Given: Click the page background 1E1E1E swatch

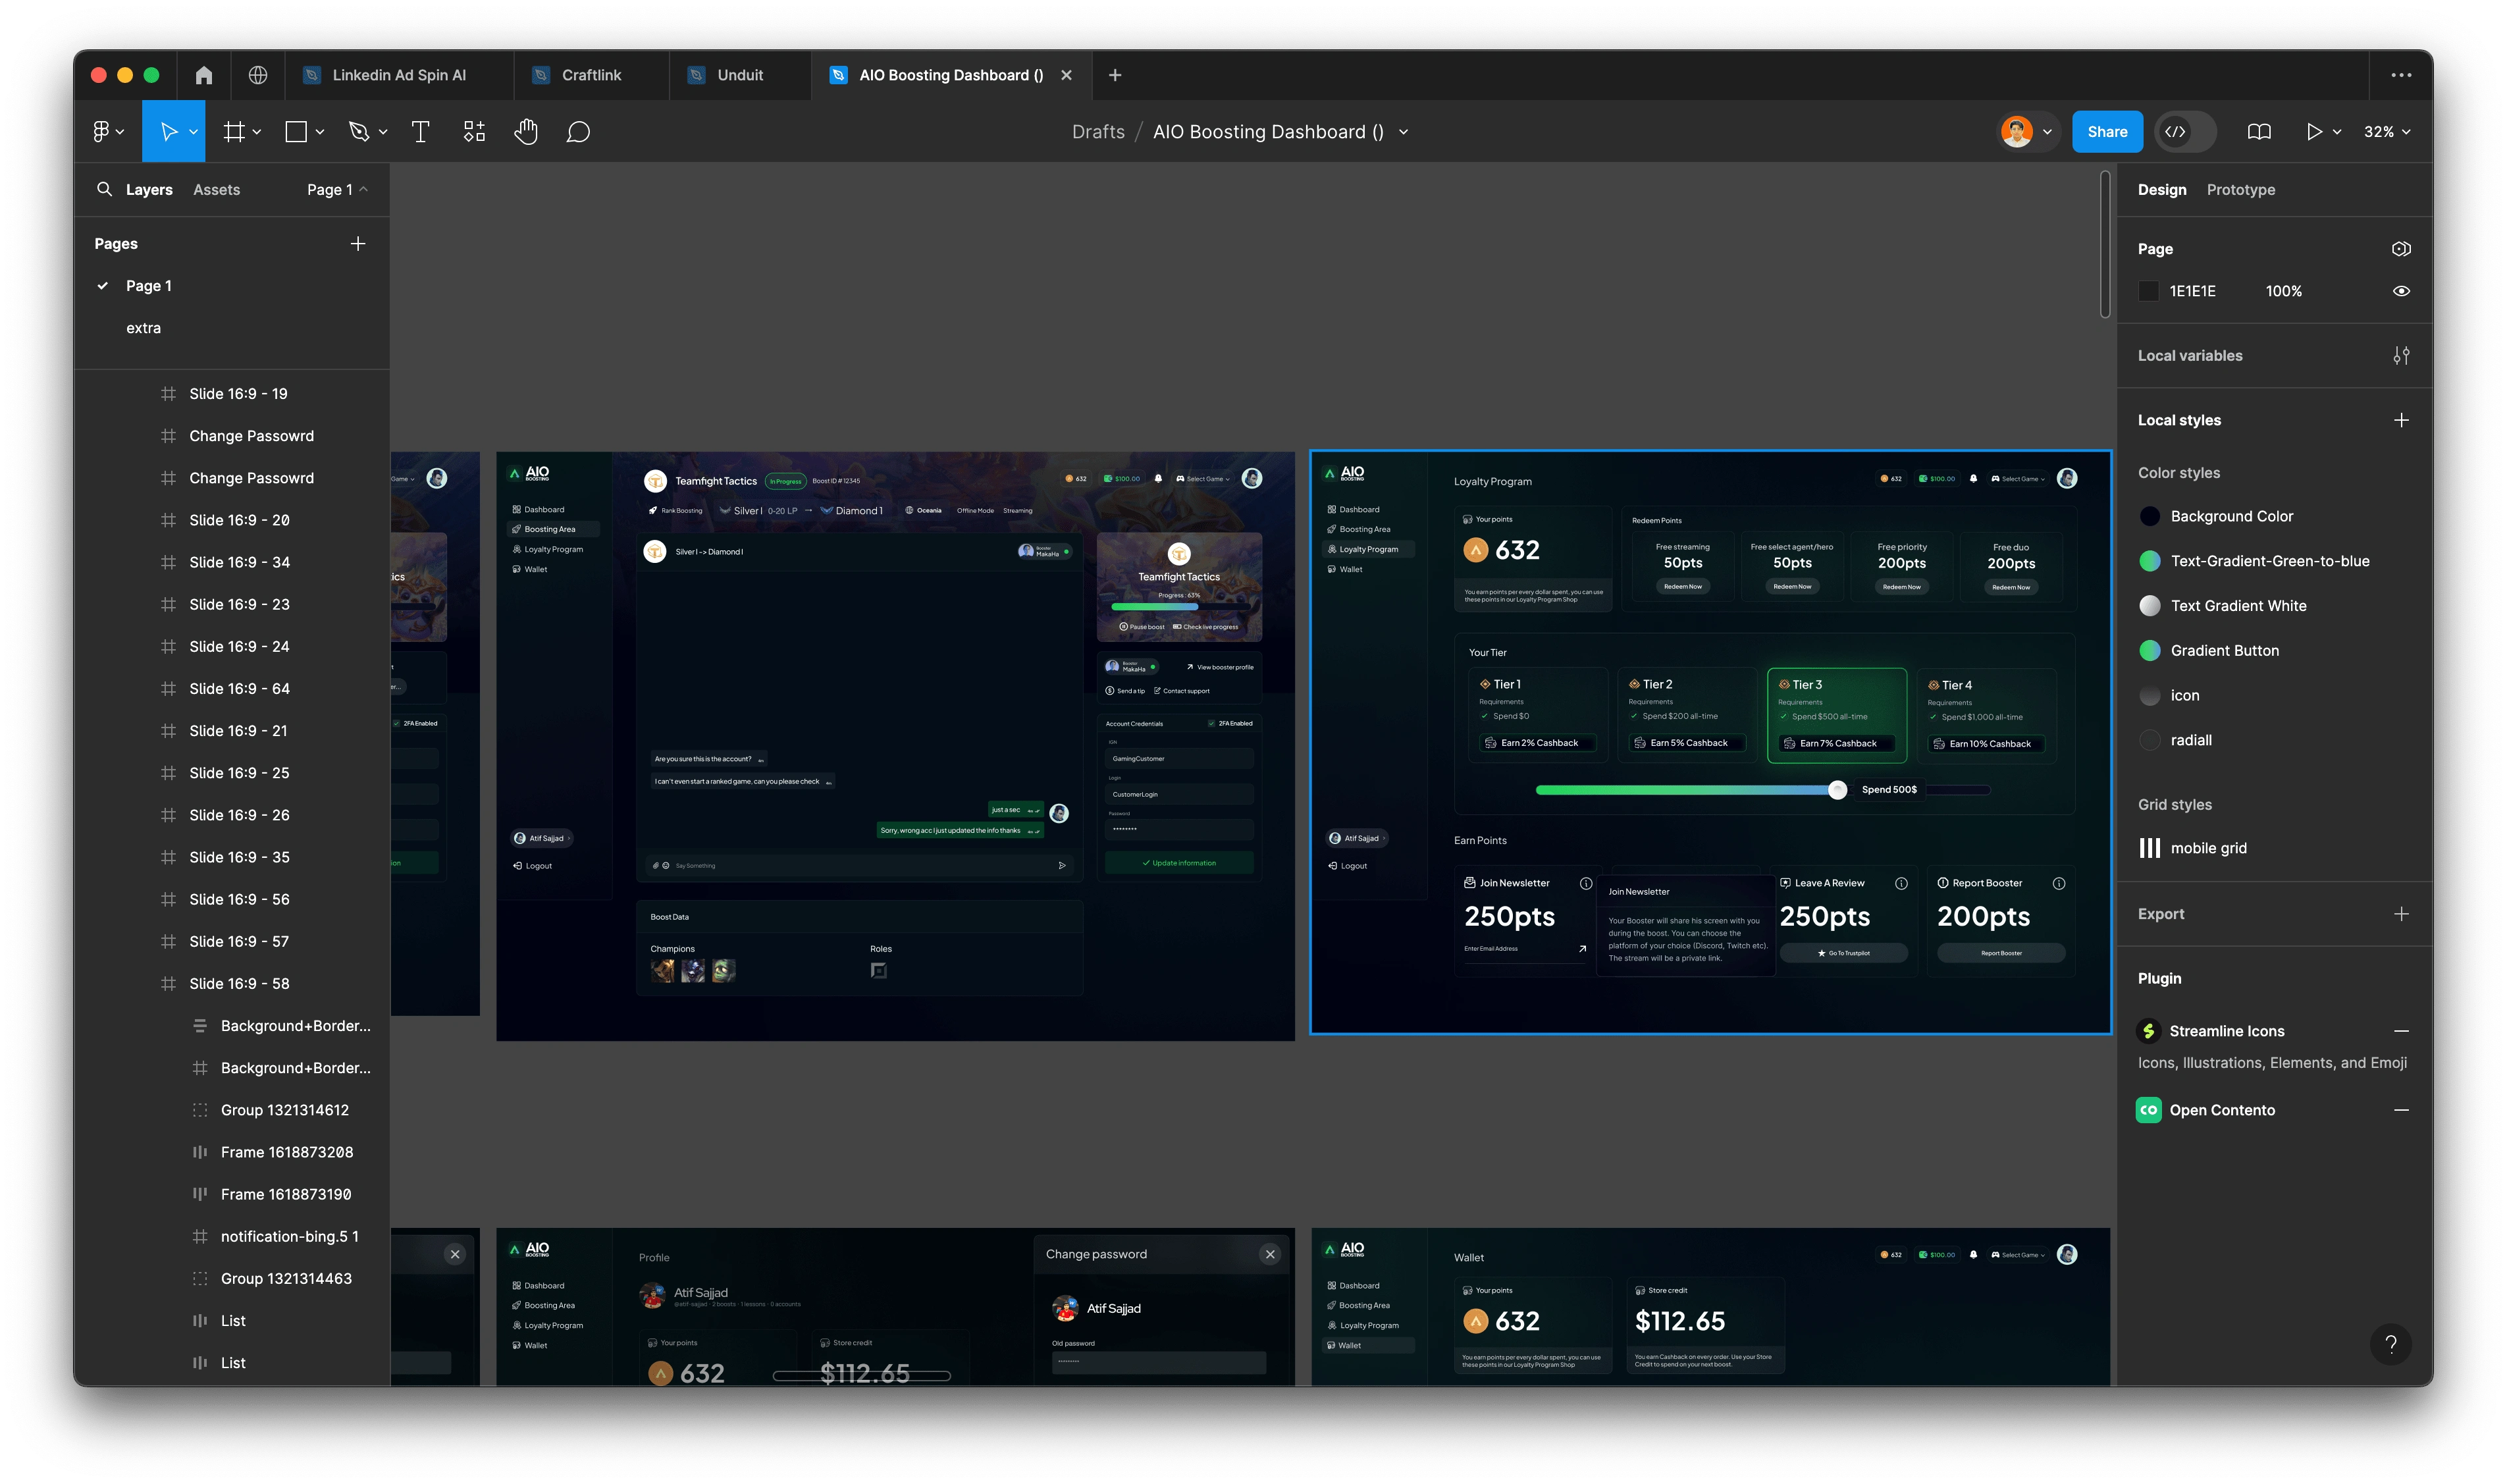Looking at the screenshot, I should point(2148,291).
